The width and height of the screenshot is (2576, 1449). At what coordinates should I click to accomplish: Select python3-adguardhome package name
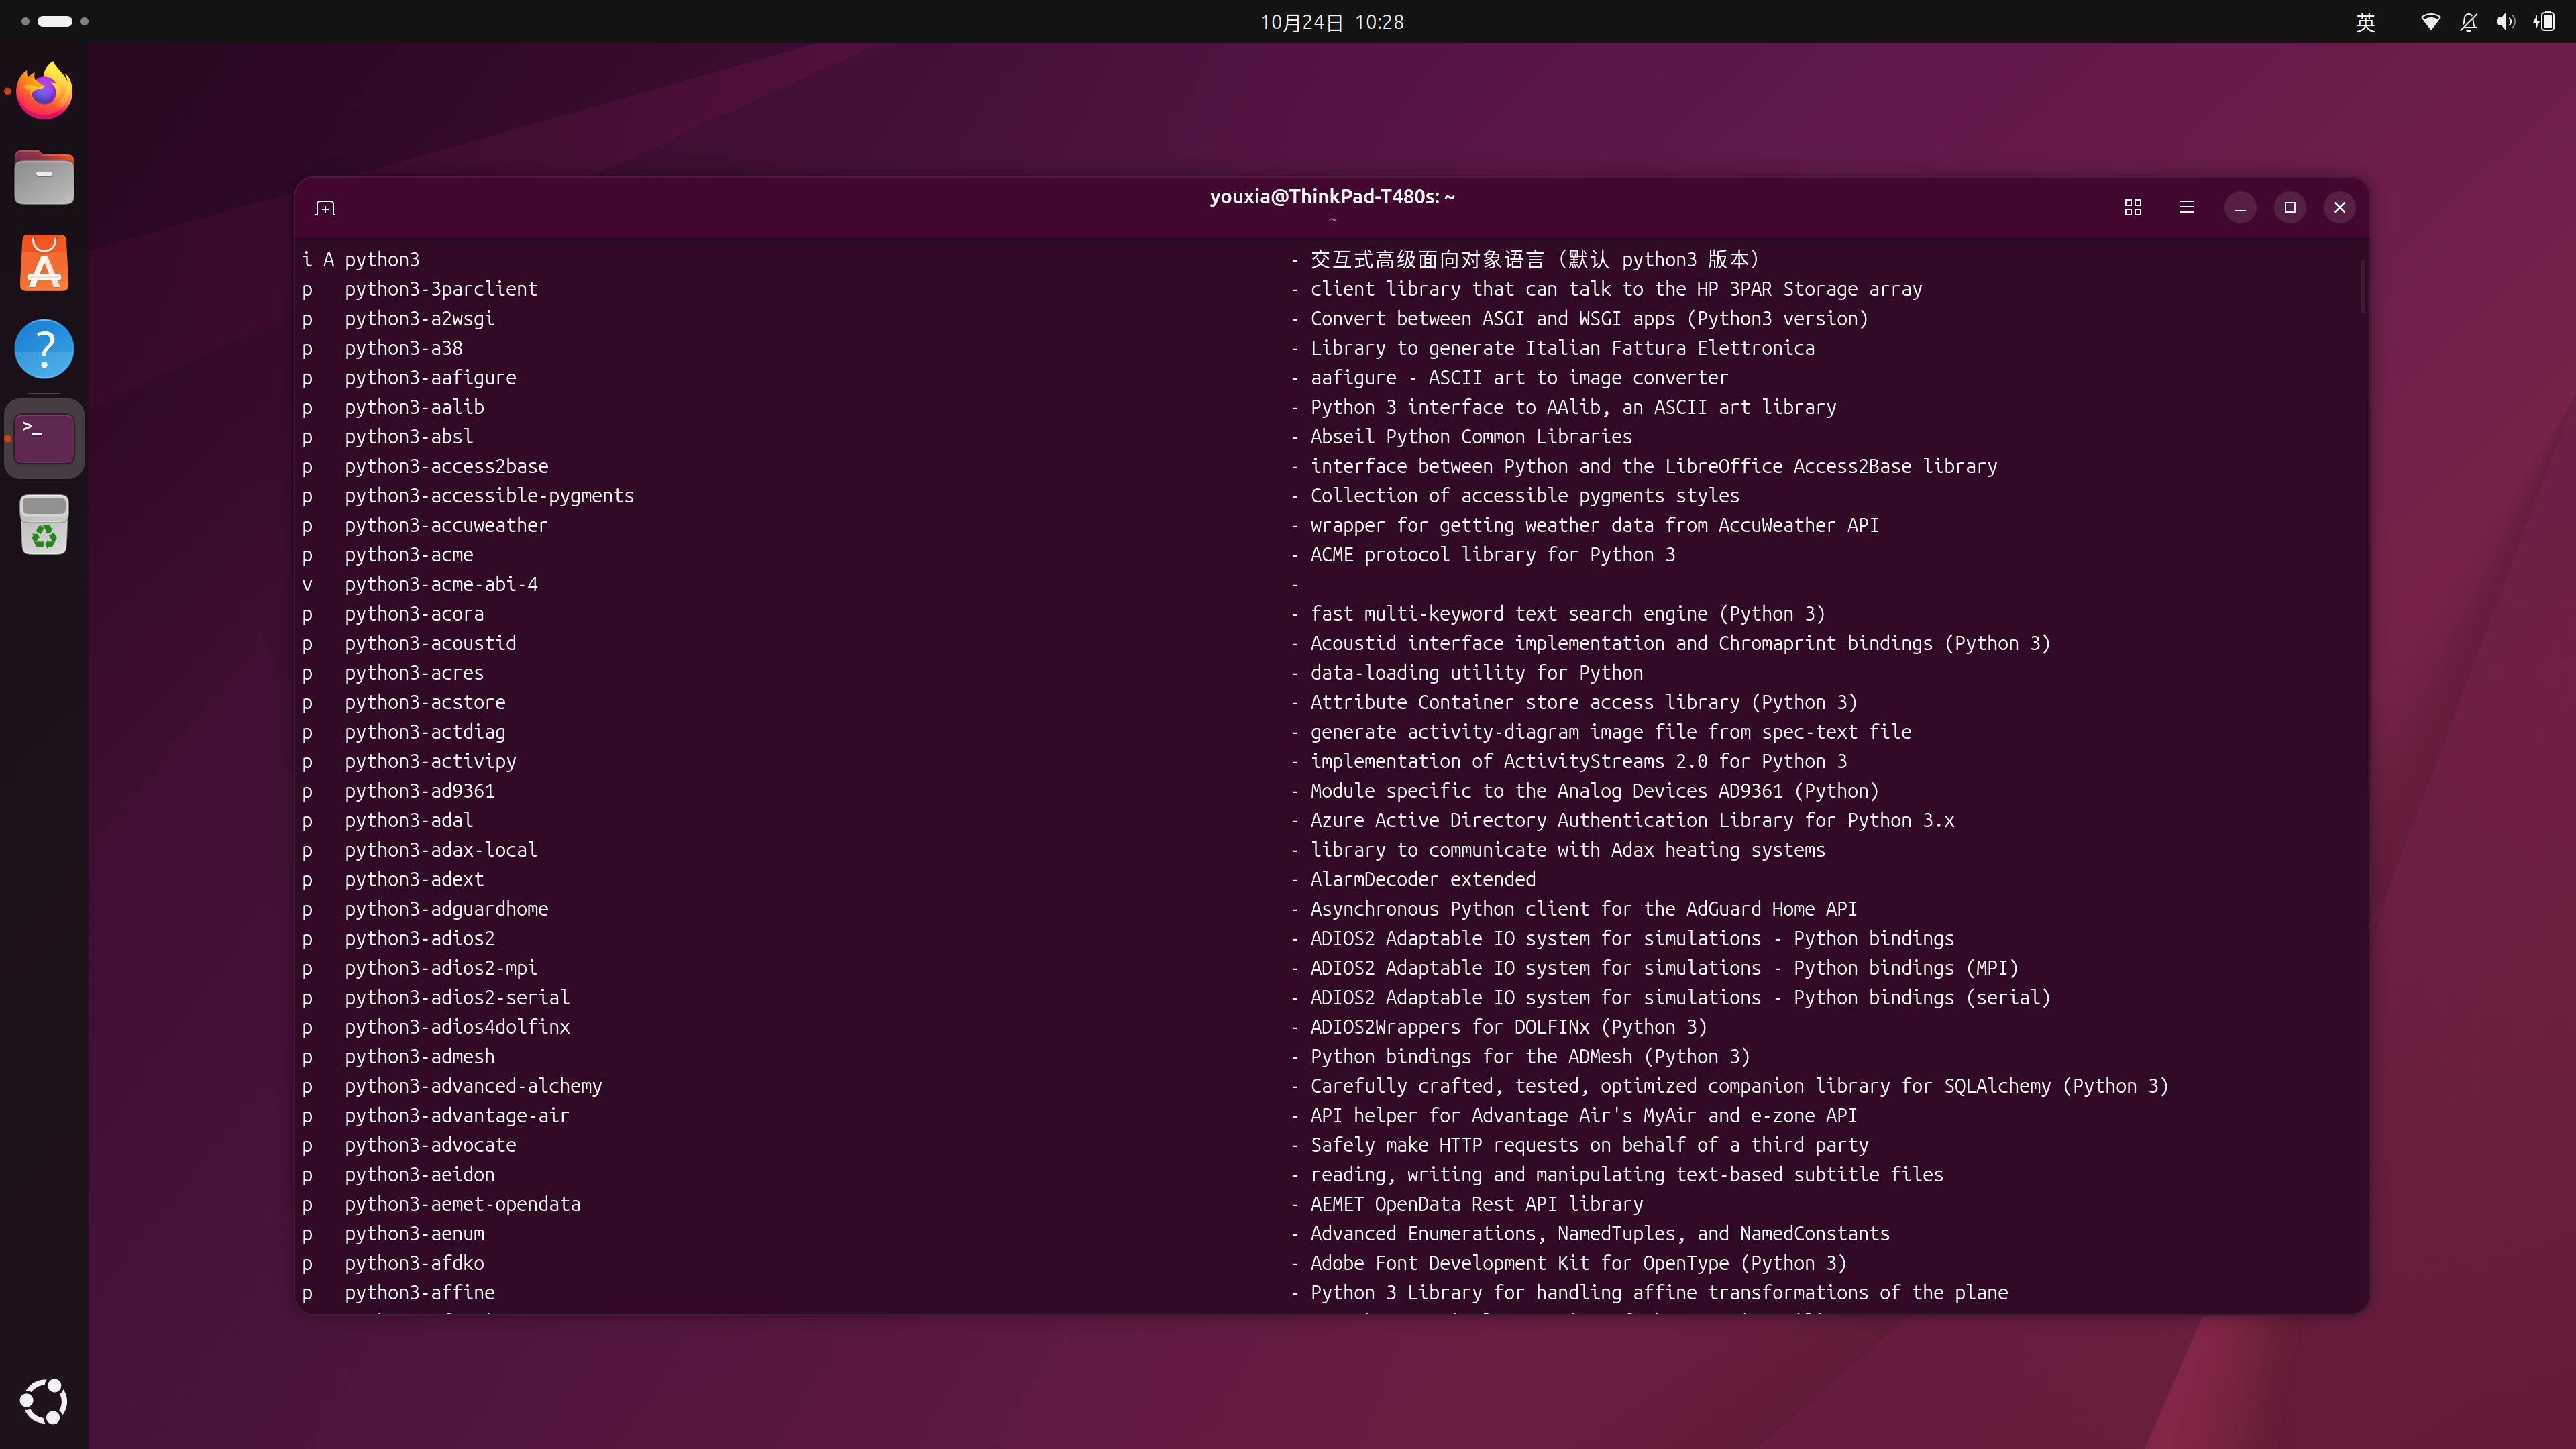pyautogui.click(x=446, y=909)
